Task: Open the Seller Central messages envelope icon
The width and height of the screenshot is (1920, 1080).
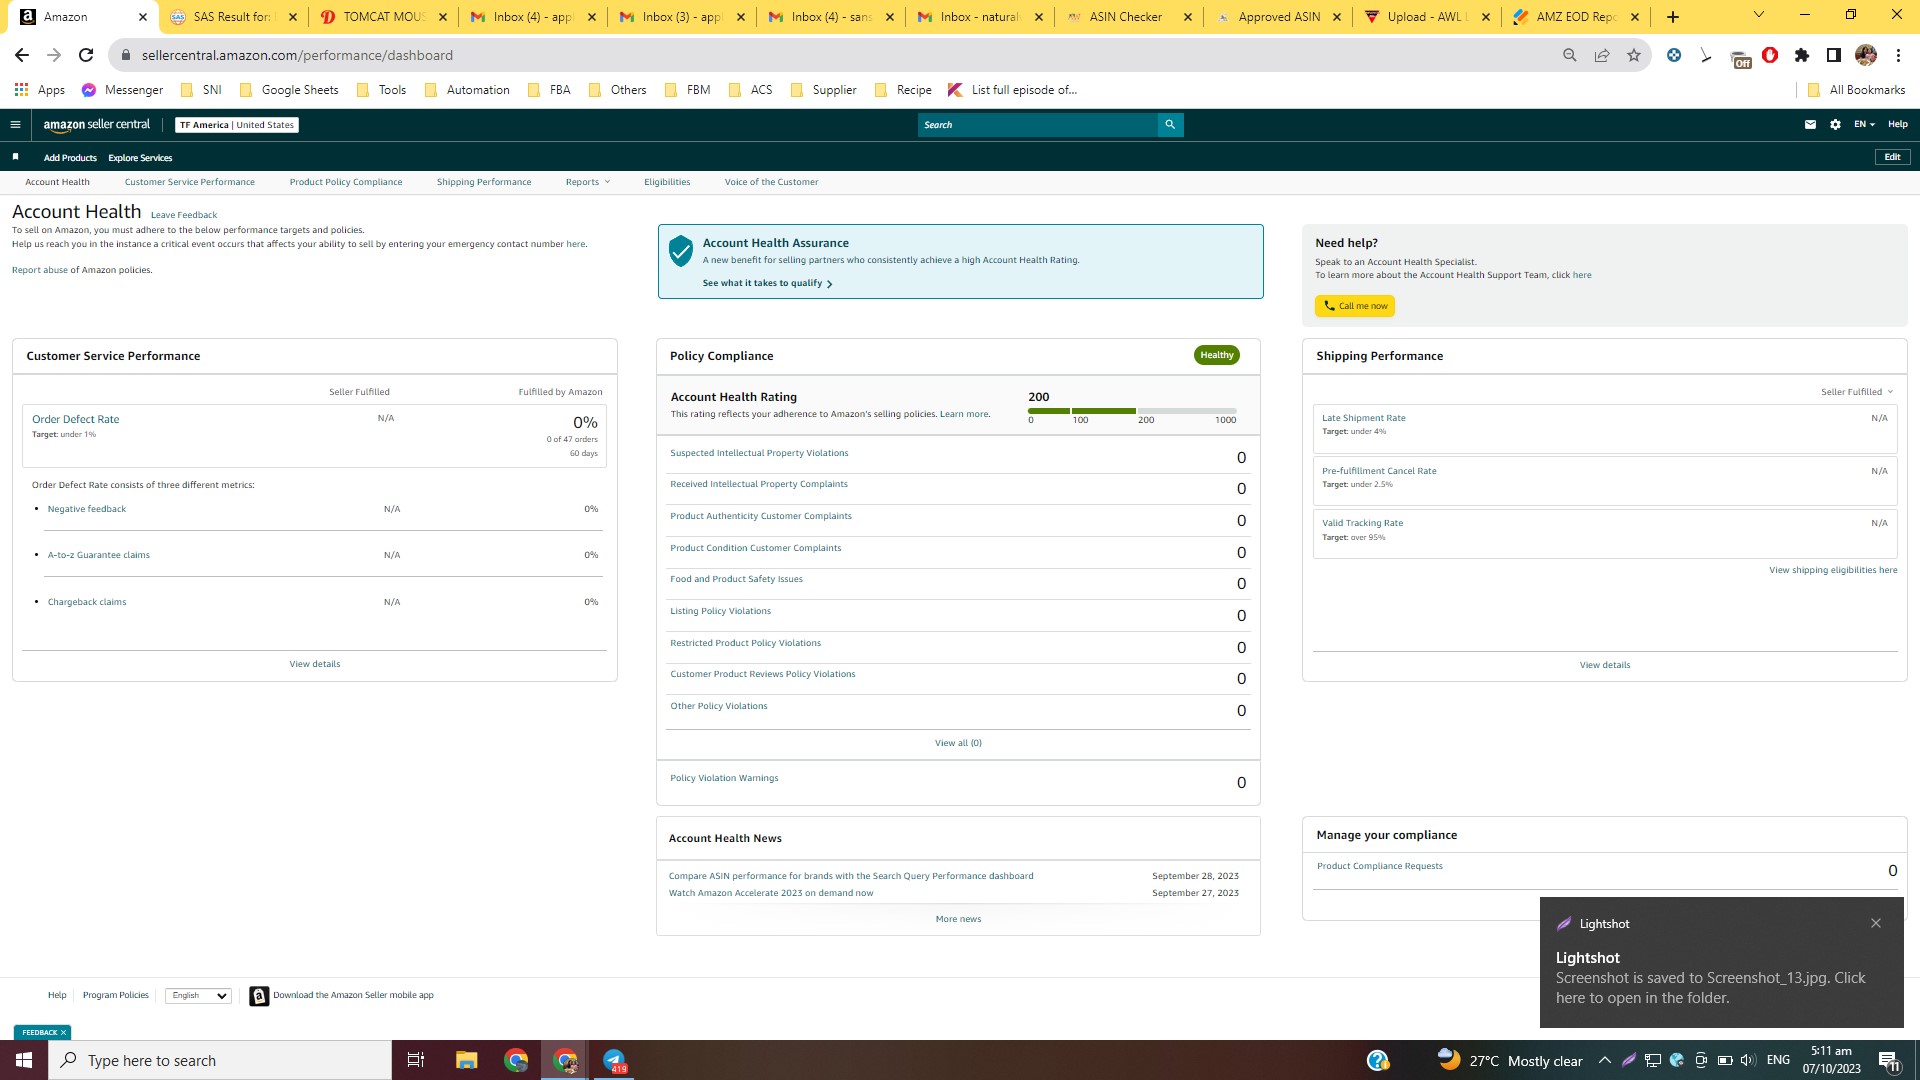Action: point(1810,125)
